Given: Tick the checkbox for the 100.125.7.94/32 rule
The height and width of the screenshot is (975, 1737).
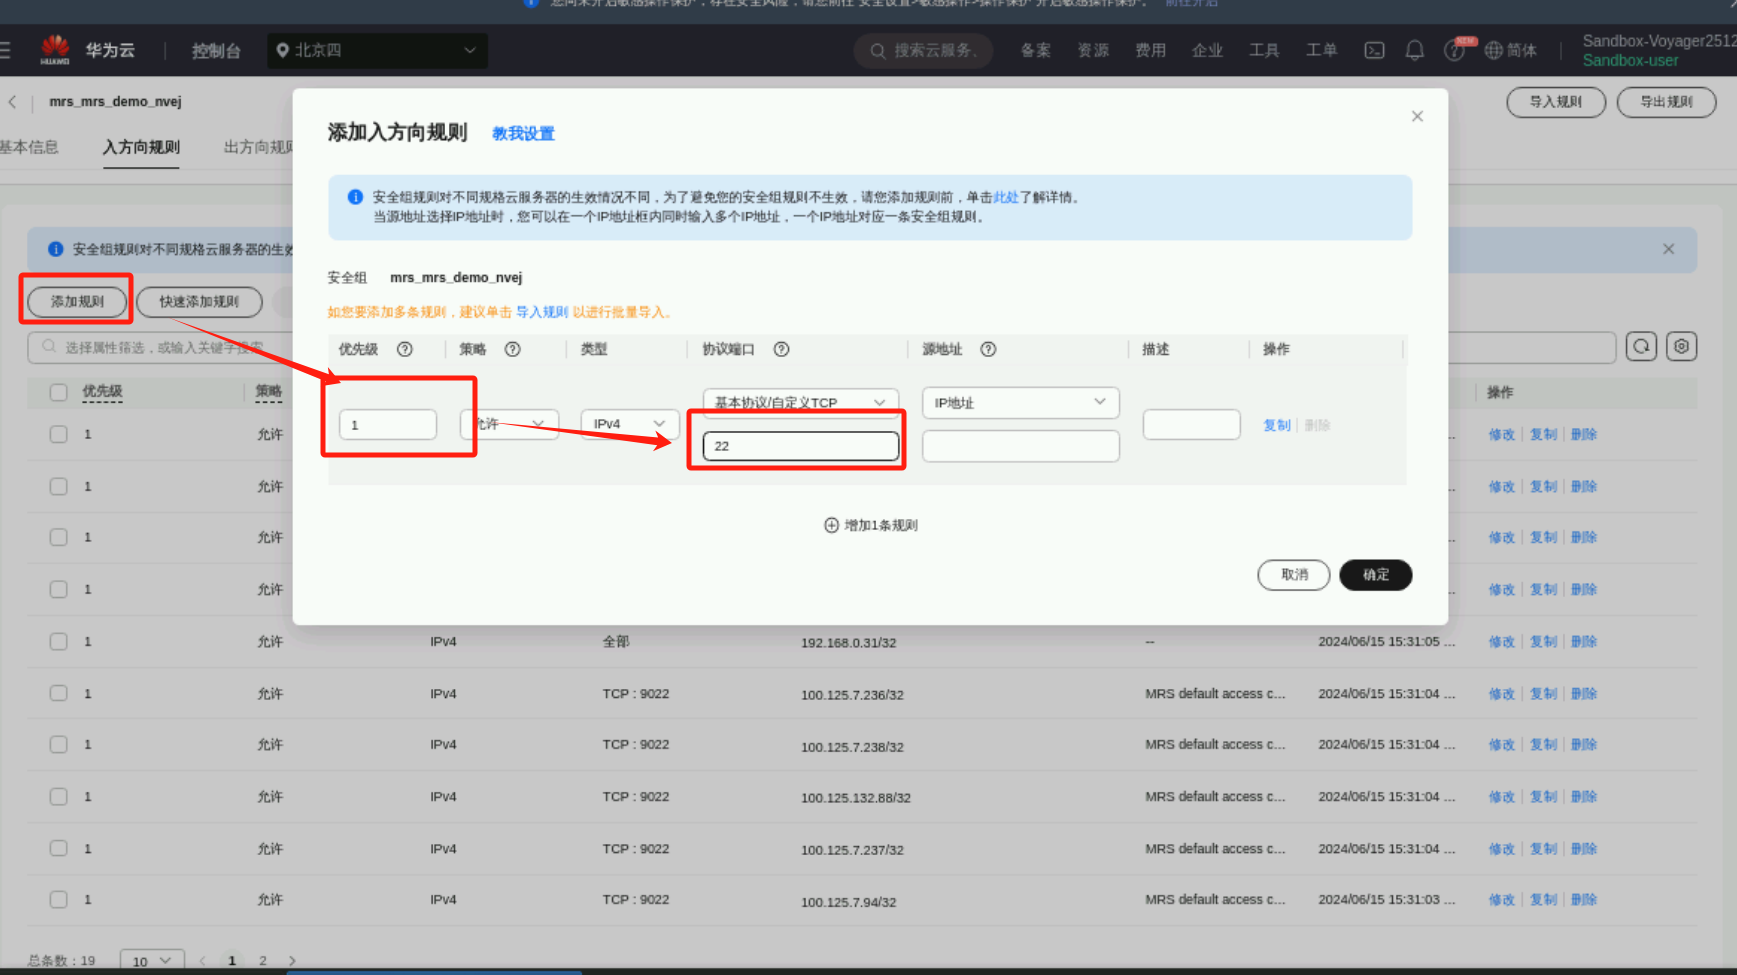Looking at the screenshot, I should point(59,899).
